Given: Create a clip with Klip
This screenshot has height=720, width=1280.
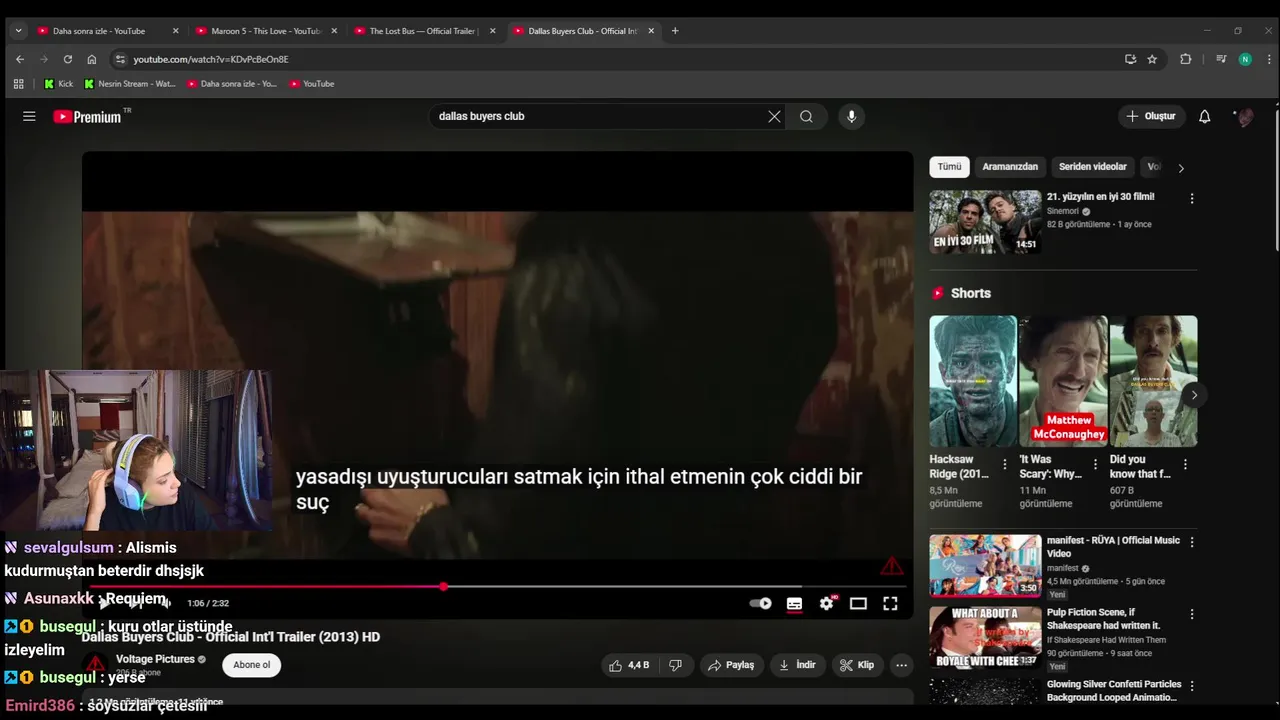Looking at the screenshot, I should coord(857,665).
